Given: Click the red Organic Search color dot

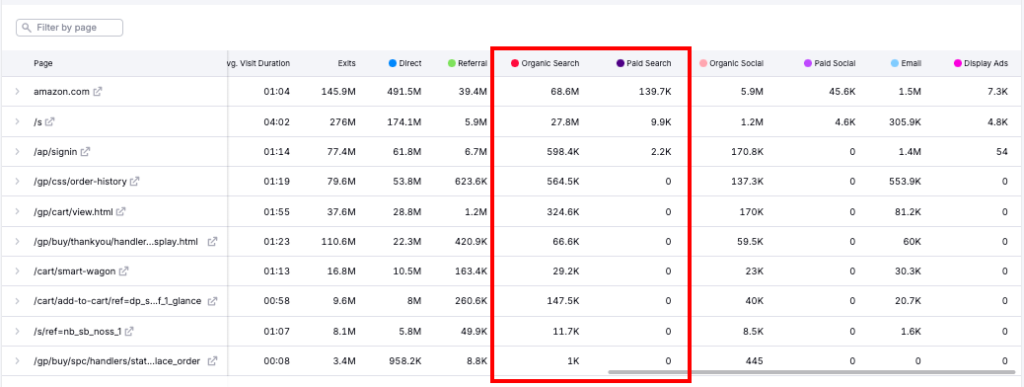Looking at the screenshot, I should click(515, 63).
